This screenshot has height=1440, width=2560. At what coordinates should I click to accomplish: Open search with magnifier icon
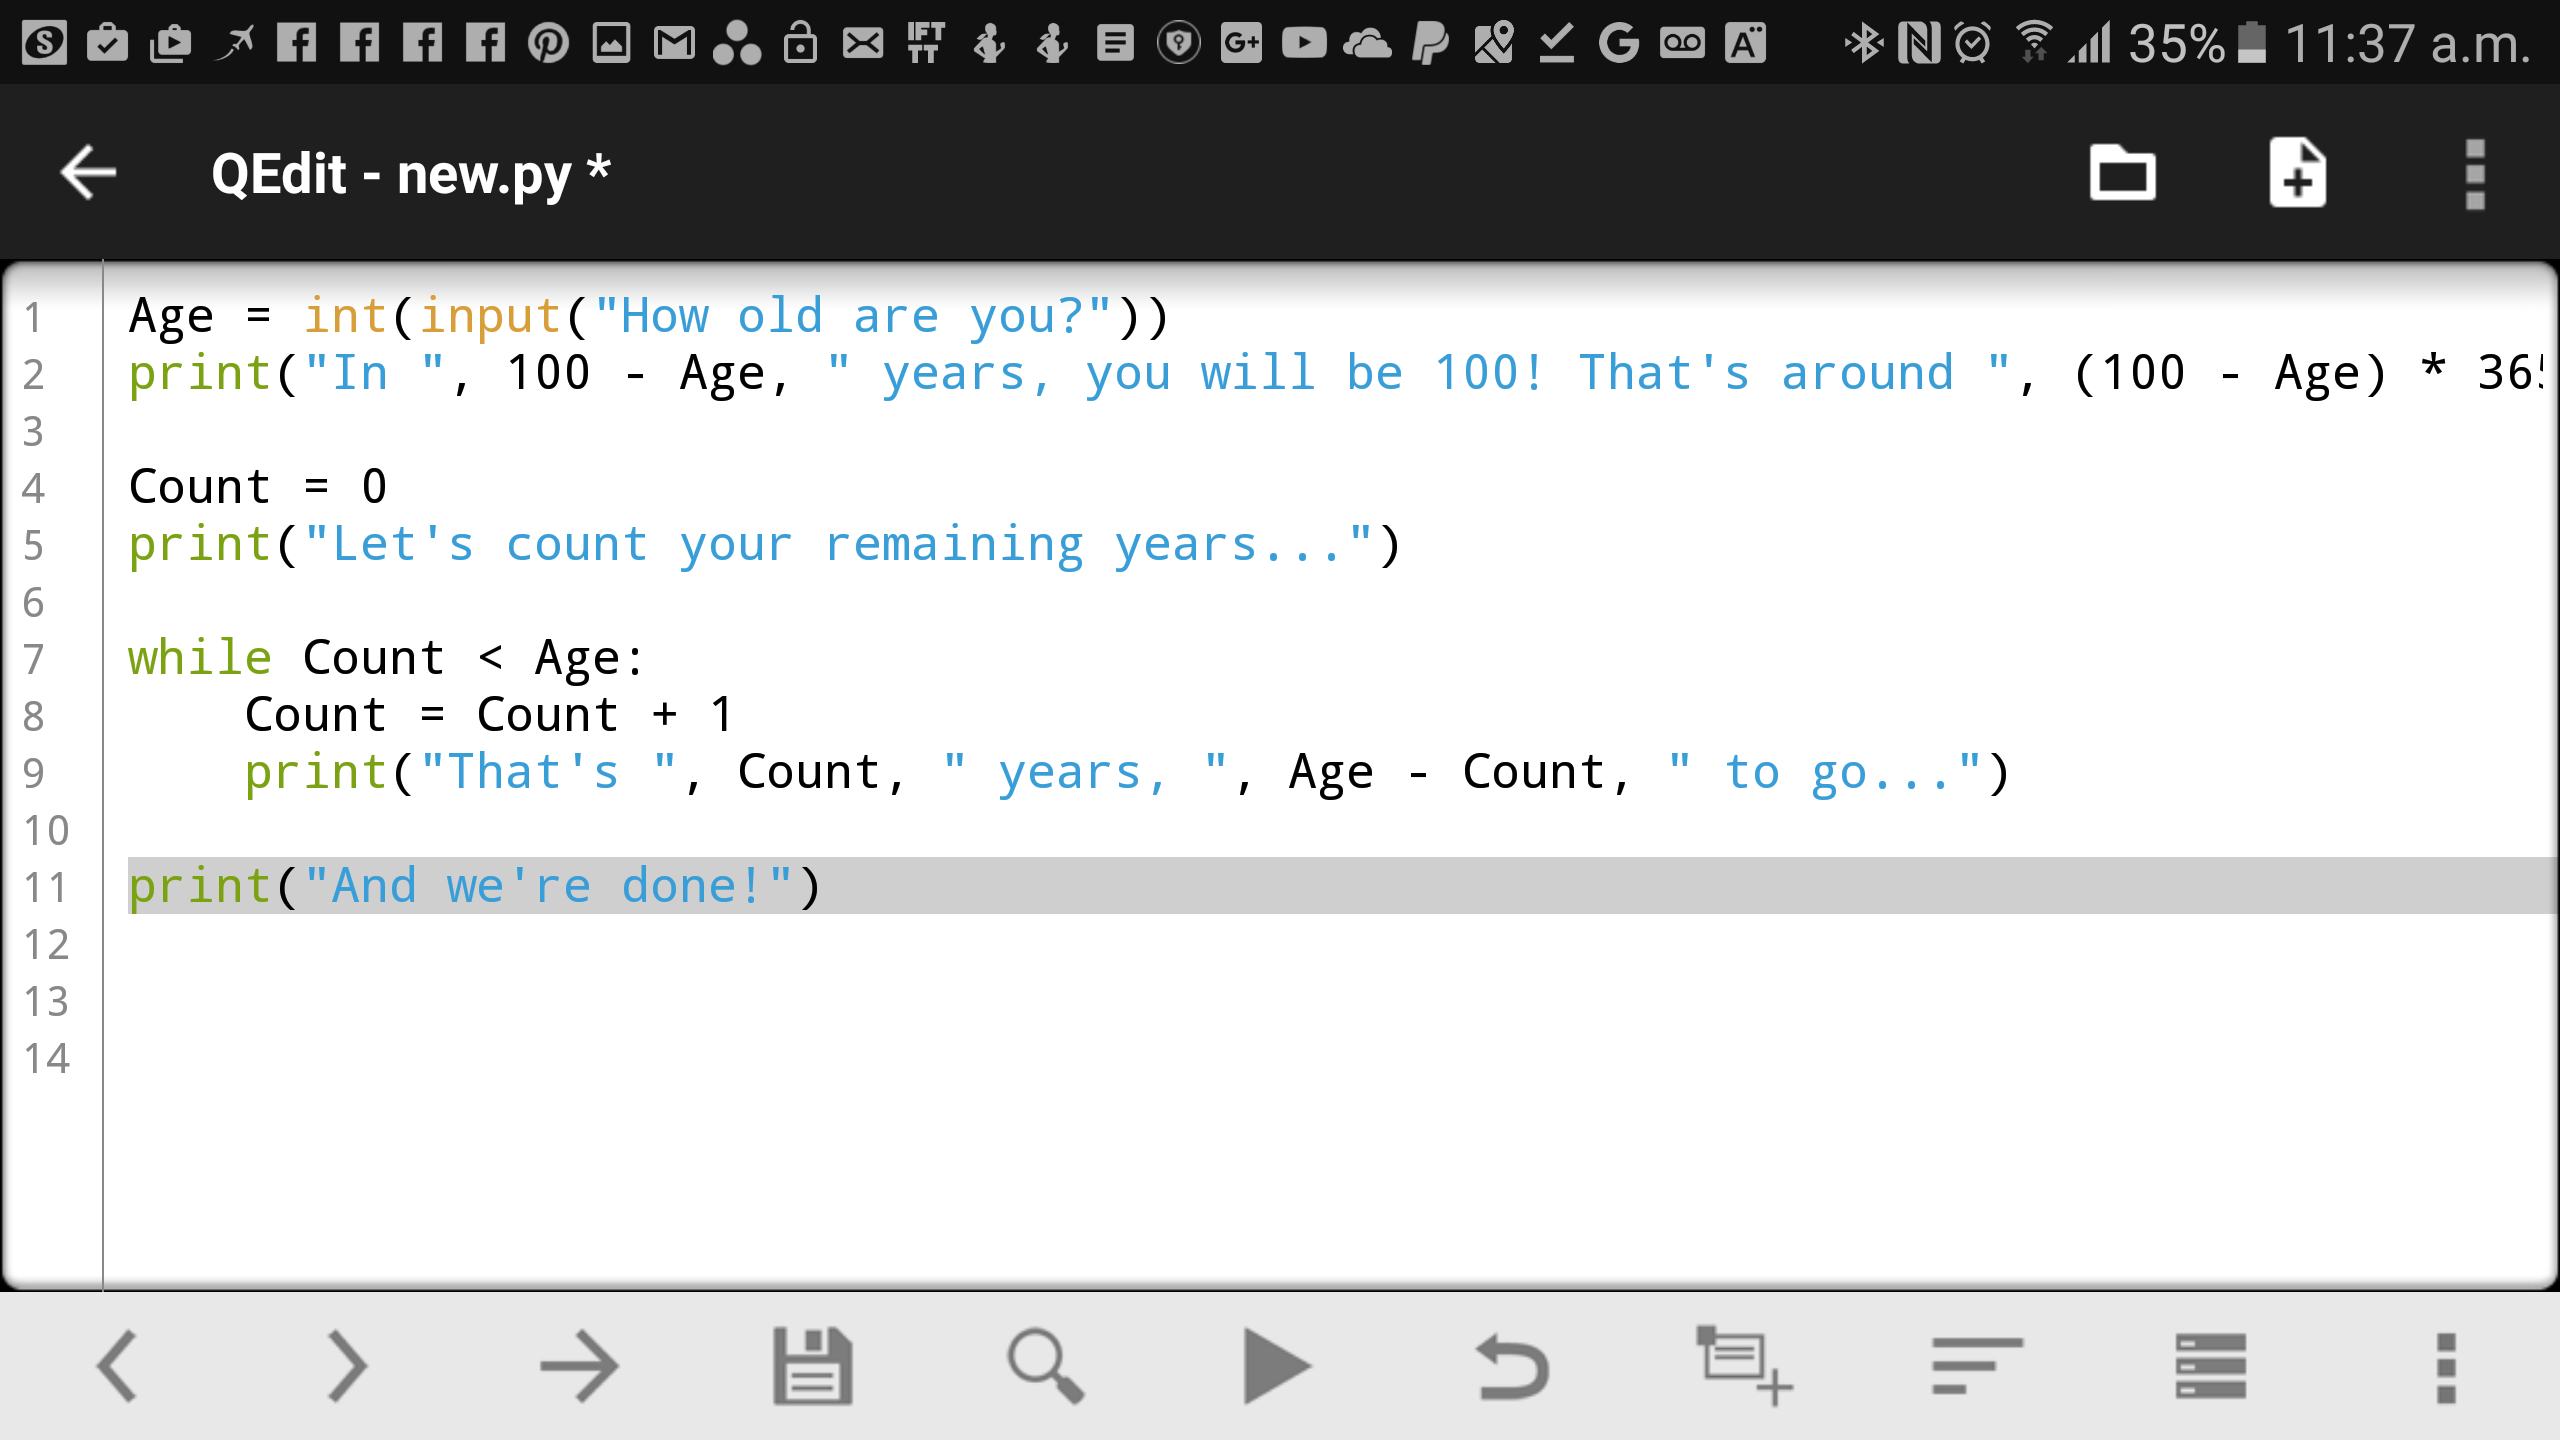[1045, 1366]
